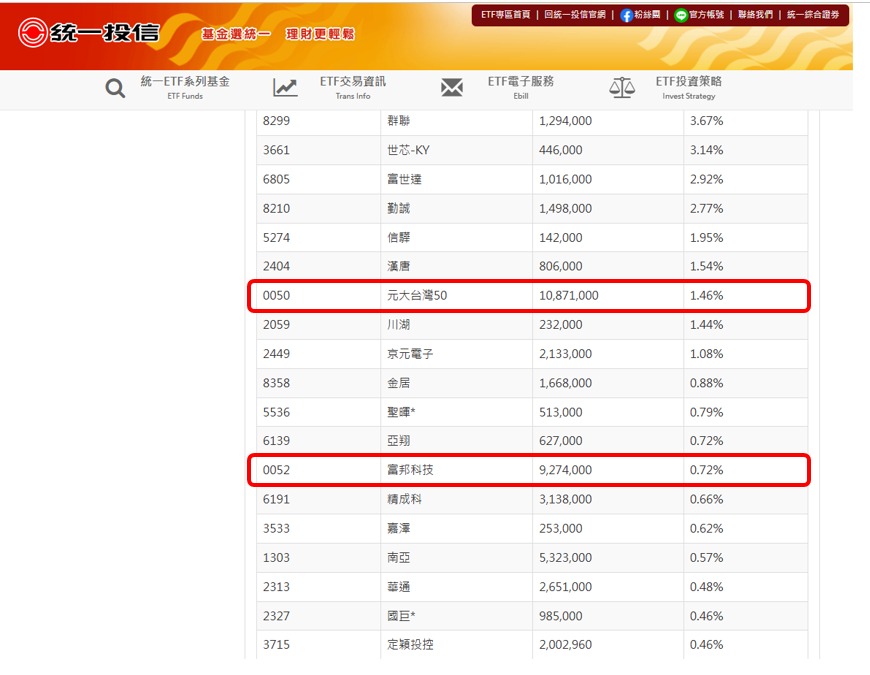Image resolution: width=870 pixels, height=675 pixels.
Task: Select shares value 627,000
Action: click(560, 441)
